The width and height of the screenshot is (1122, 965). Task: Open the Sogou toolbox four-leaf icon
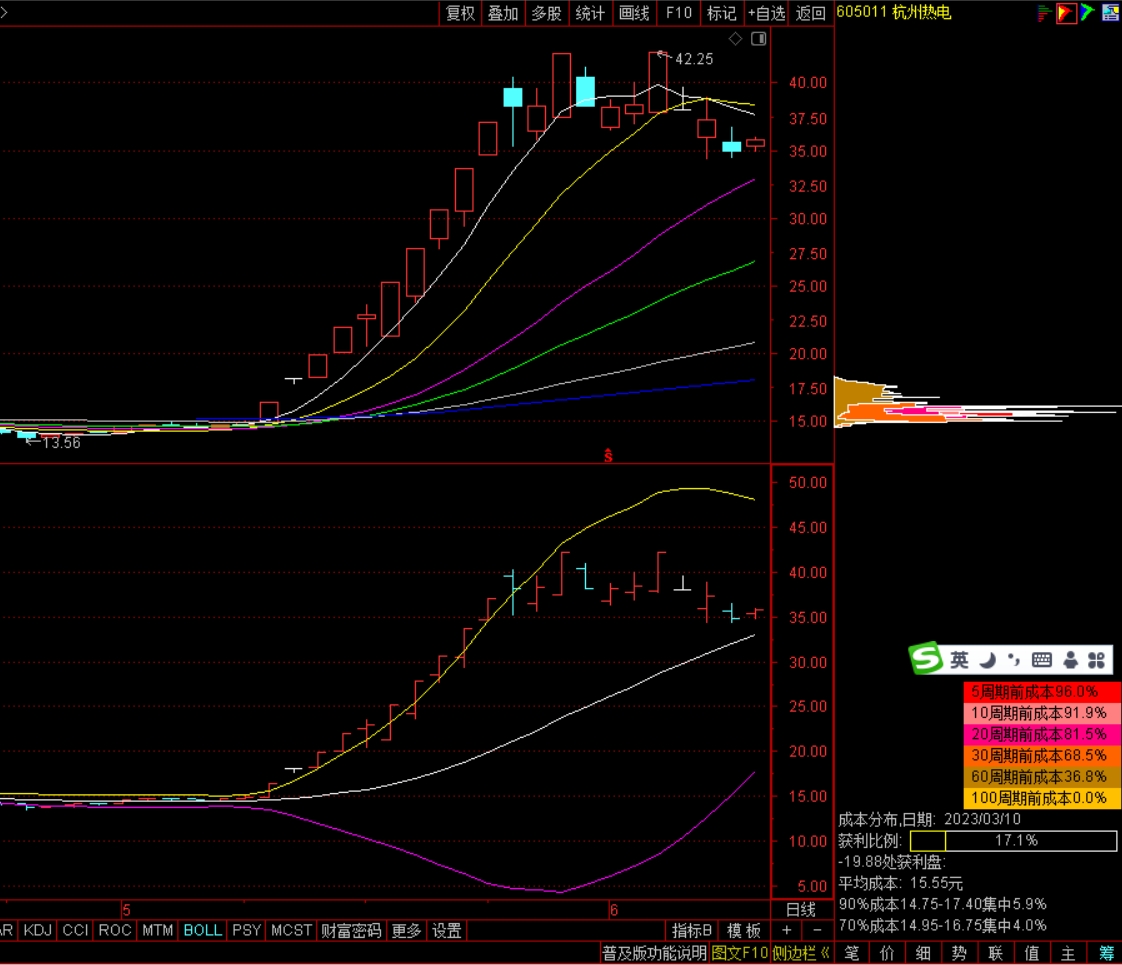coord(1097,660)
